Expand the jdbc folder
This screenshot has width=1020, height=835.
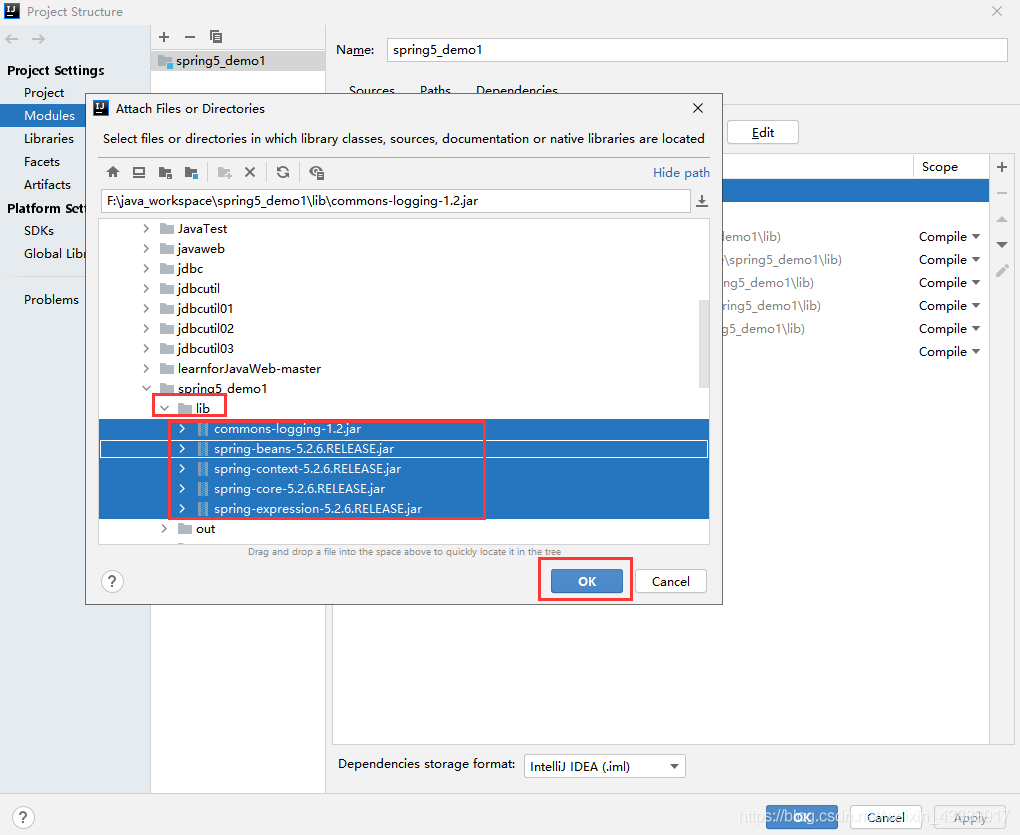click(146, 269)
